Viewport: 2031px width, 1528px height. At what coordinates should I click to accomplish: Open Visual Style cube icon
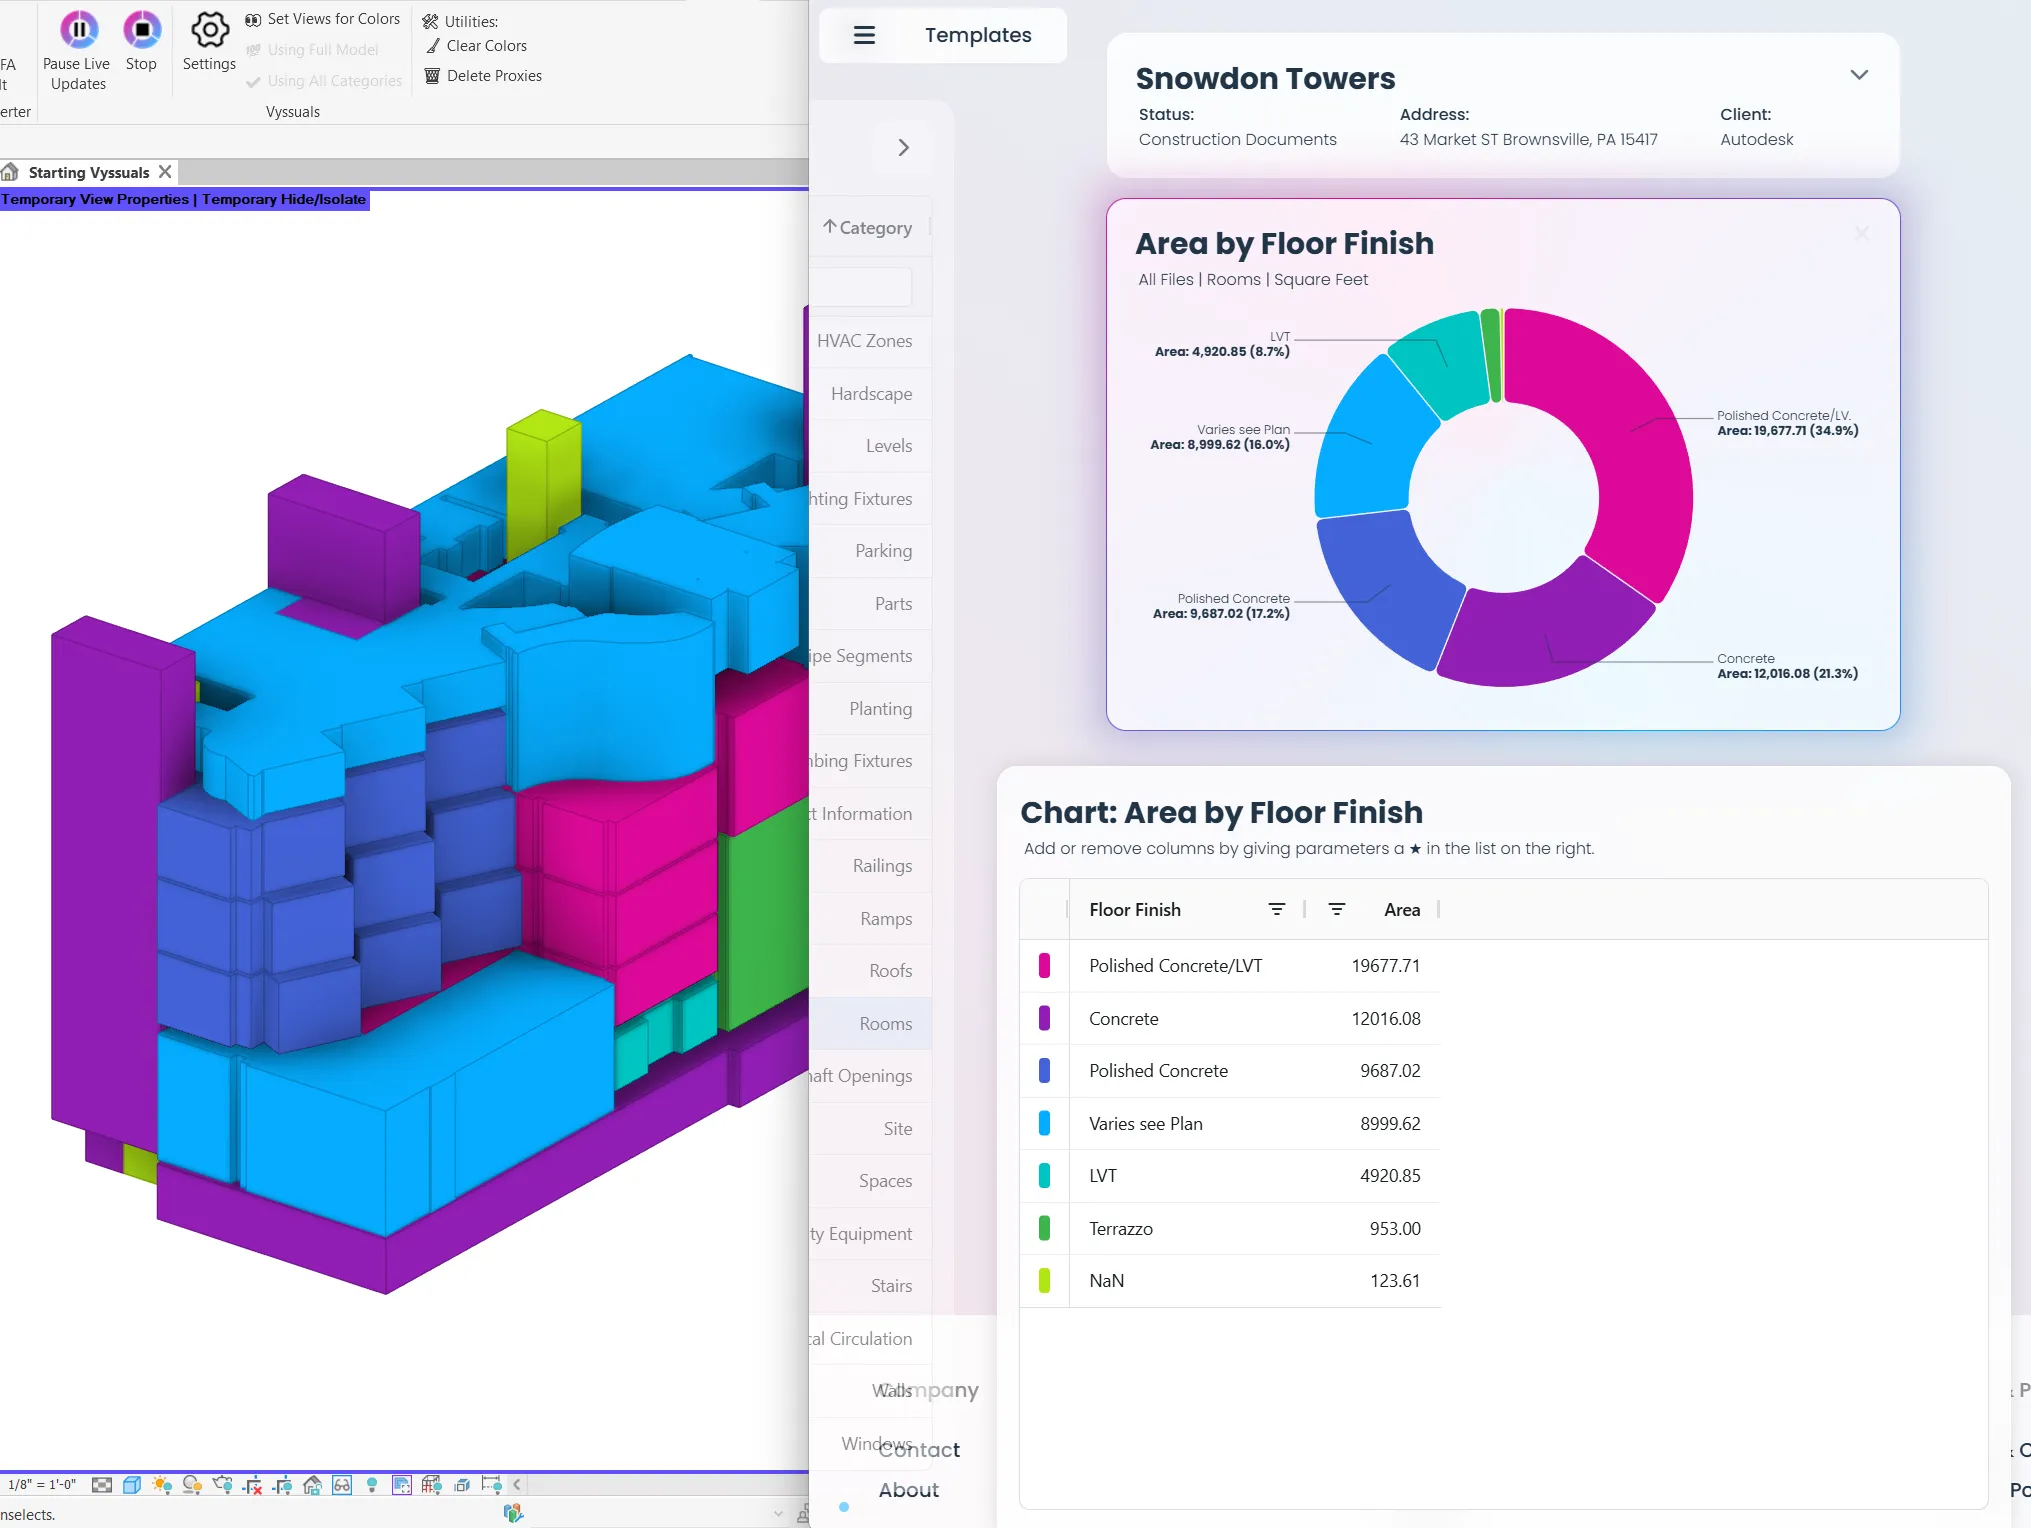coord(132,1485)
